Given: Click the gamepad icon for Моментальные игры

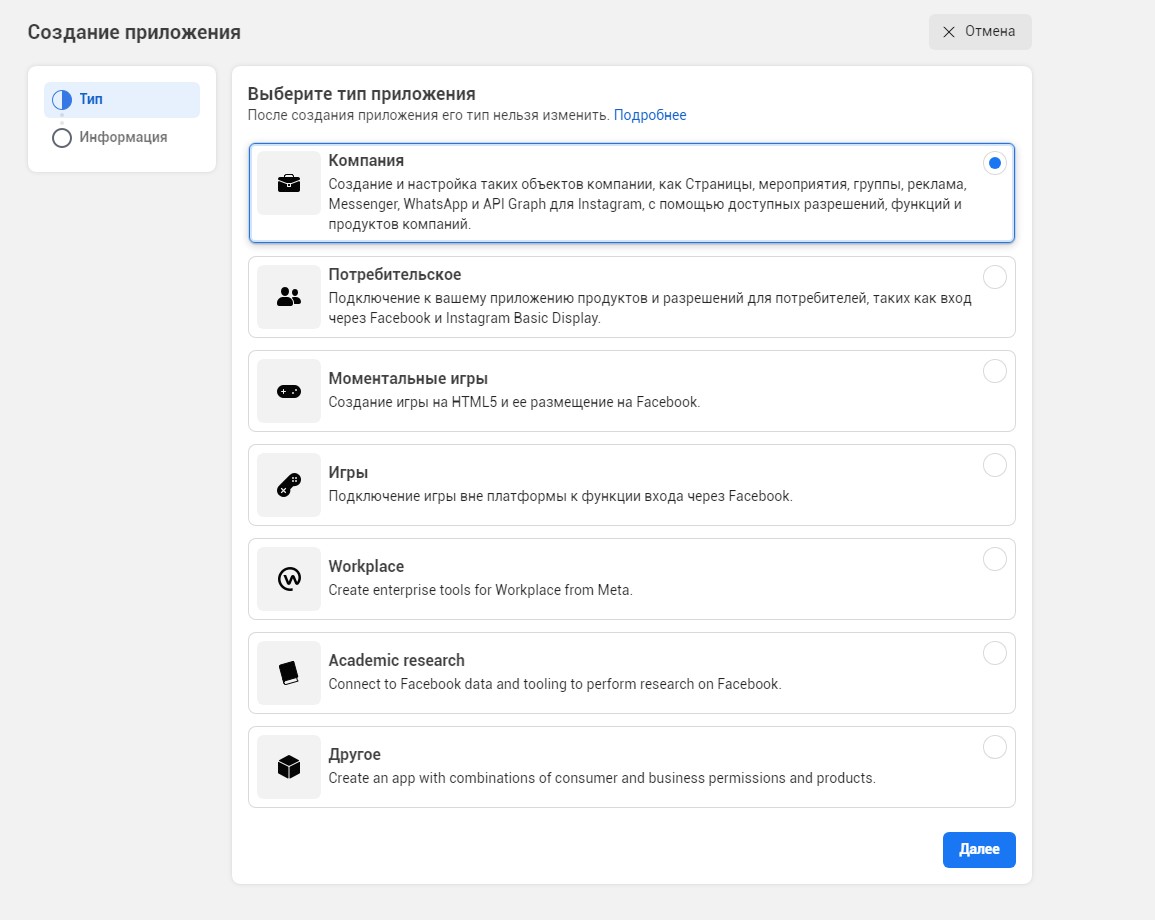Looking at the screenshot, I should pos(289,391).
